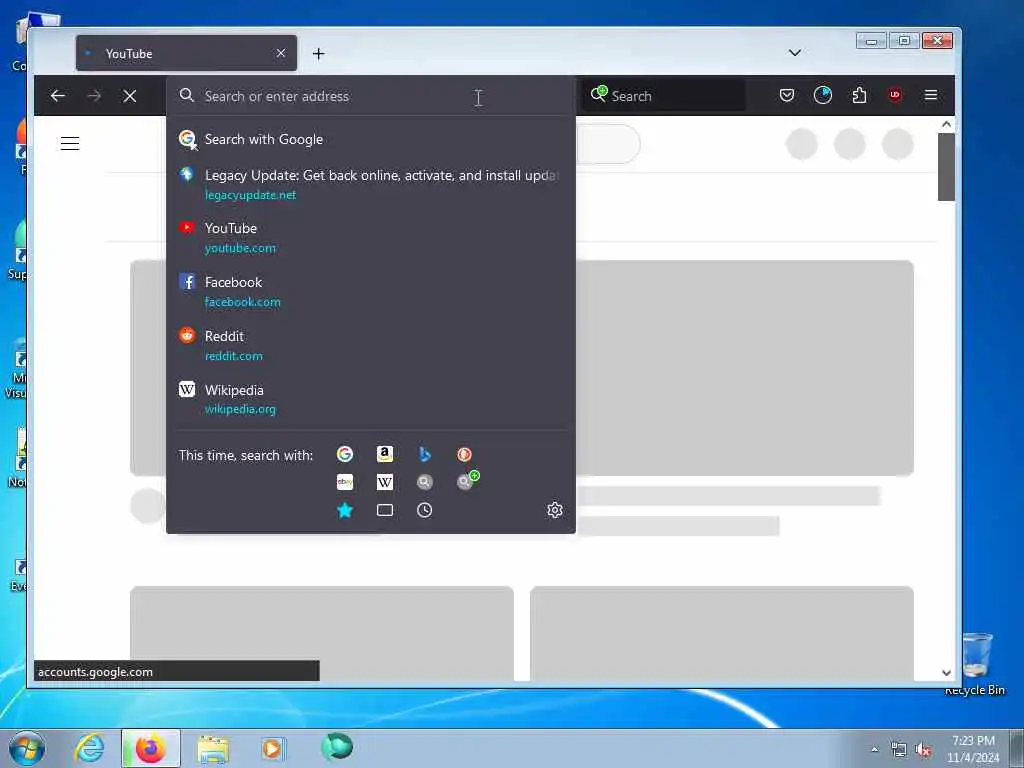Open the Windows Start menu

coord(27,748)
